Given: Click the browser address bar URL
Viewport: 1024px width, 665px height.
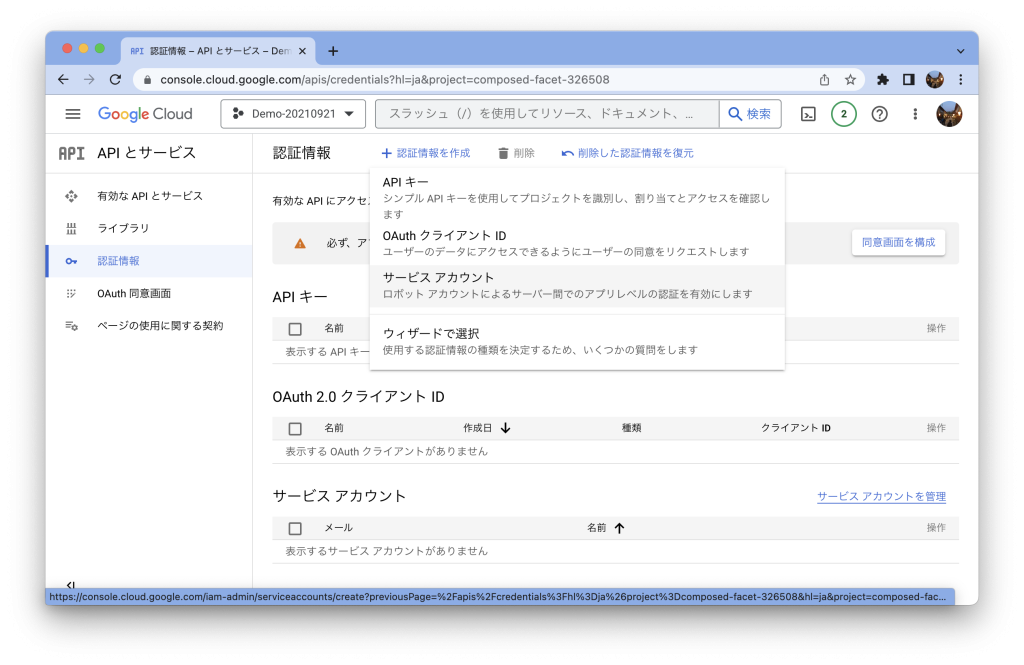Looking at the screenshot, I should click(x=385, y=80).
